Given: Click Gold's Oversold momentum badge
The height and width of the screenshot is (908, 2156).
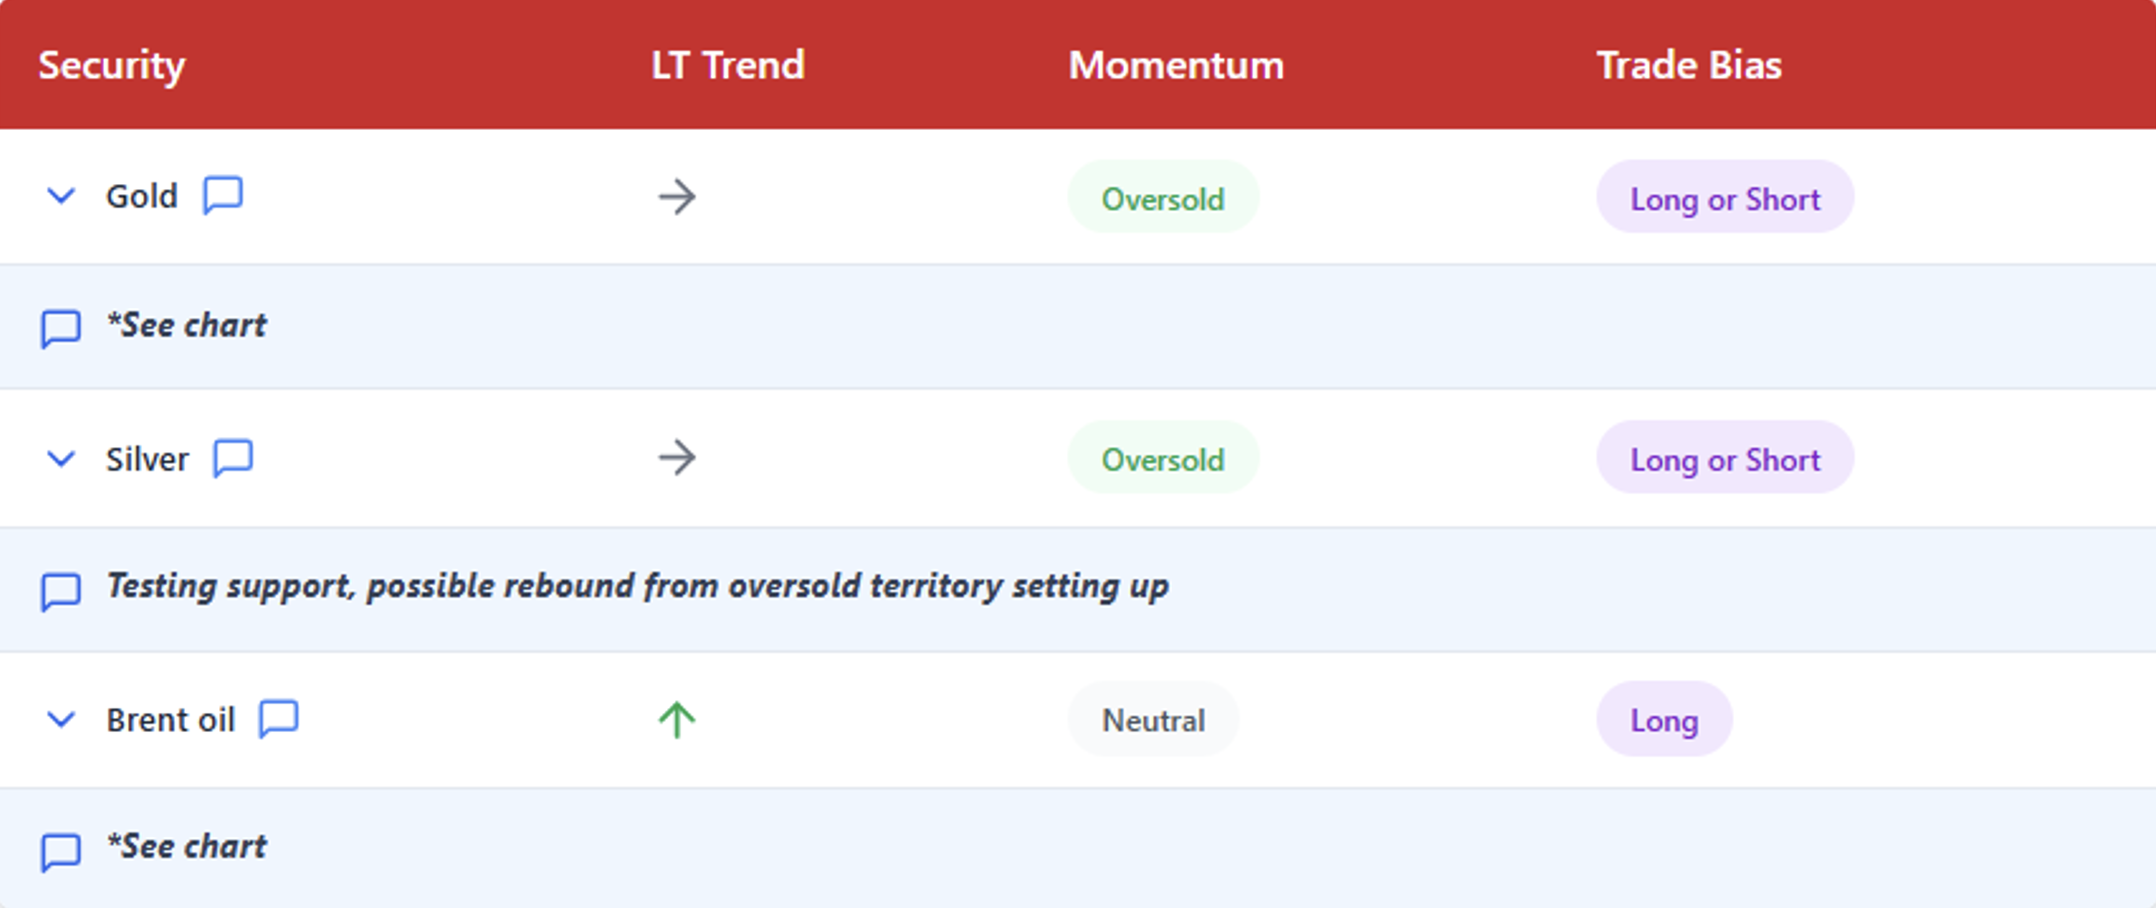Looking at the screenshot, I should tap(1163, 198).
